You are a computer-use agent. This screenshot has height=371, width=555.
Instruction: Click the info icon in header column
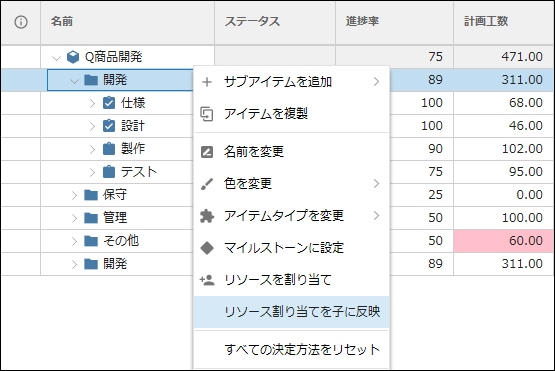21,22
